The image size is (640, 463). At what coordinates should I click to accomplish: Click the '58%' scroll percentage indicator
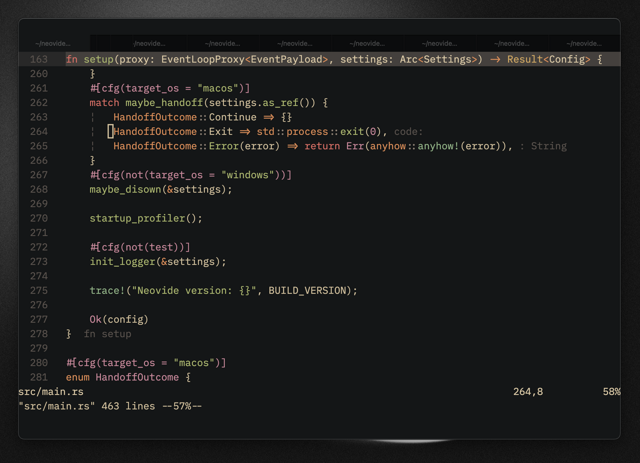[611, 392]
